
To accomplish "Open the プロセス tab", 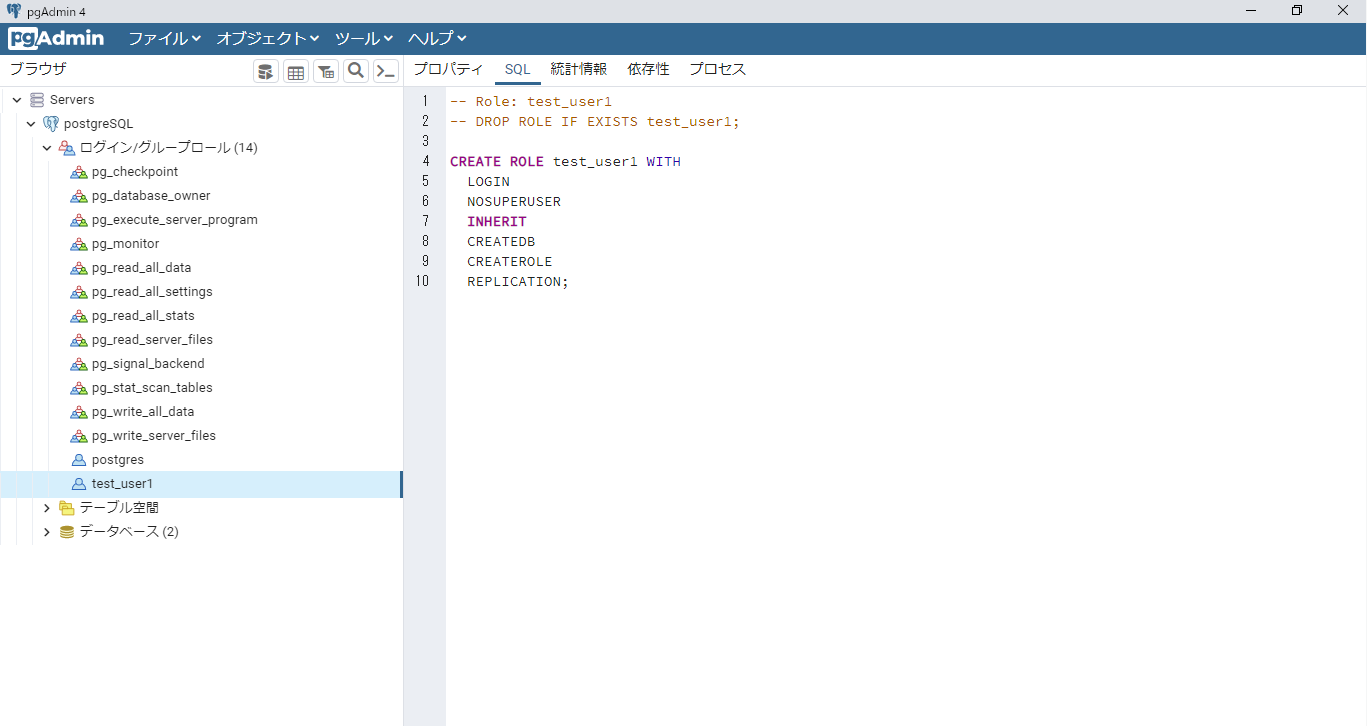I will click(x=717, y=69).
